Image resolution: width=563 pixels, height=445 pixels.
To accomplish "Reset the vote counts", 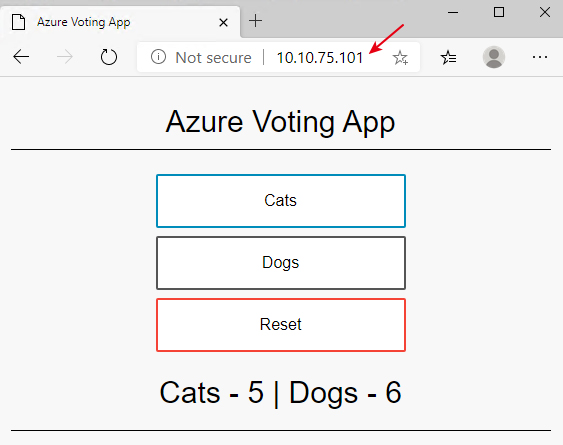I will coord(281,325).
